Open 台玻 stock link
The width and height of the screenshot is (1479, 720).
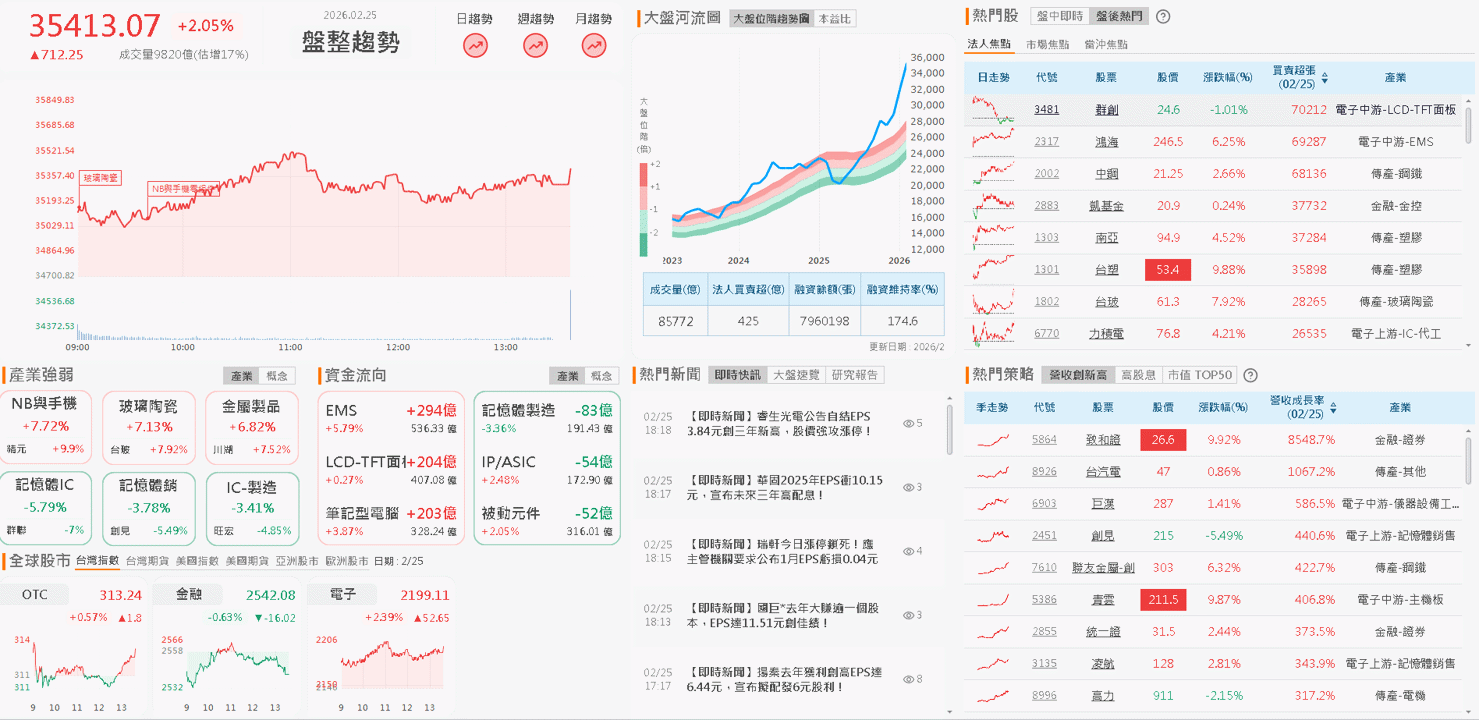click(1107, 302)
